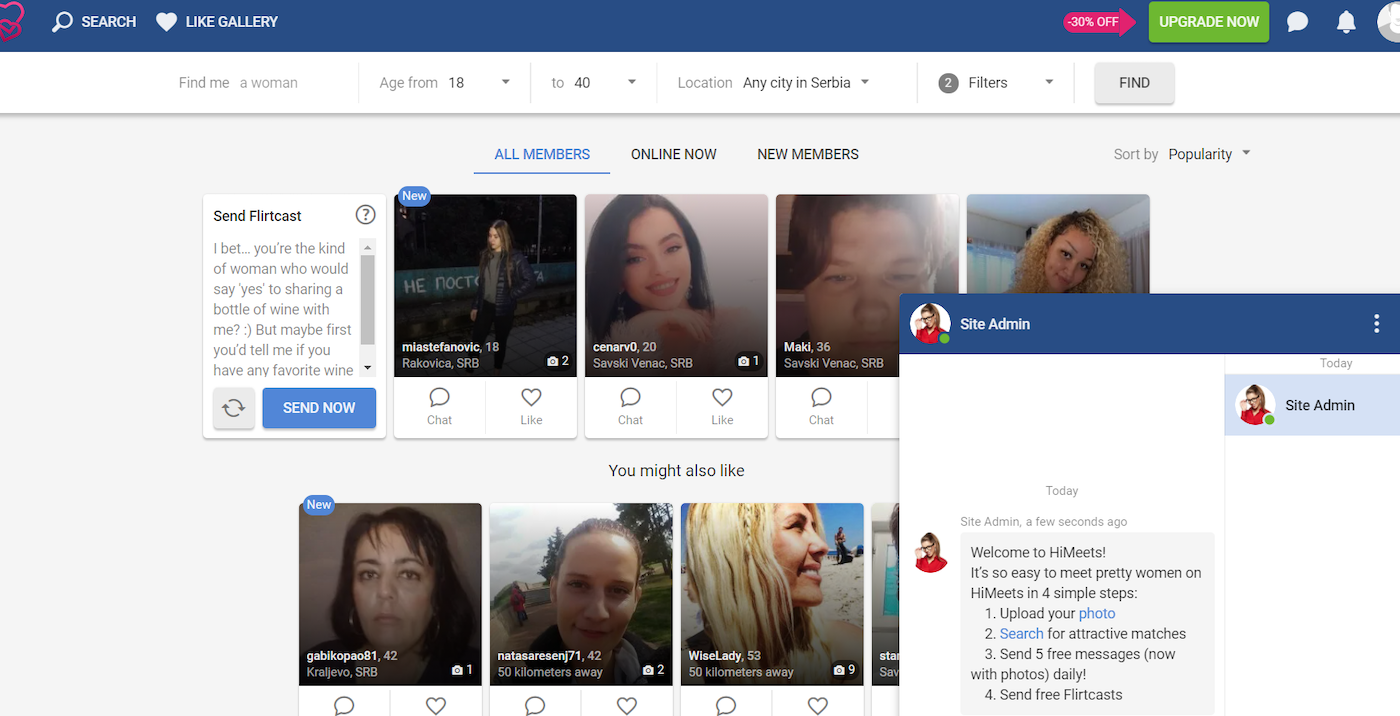Open miastefanovic's profile photo

[x=486, y=285]
